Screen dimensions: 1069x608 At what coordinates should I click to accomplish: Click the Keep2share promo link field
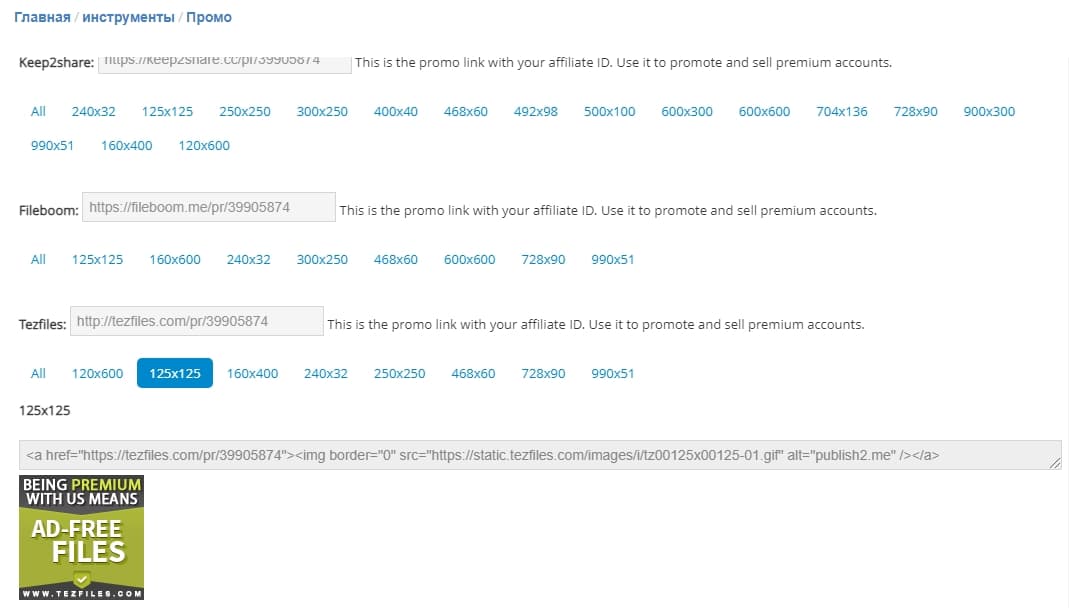(225, 63)
